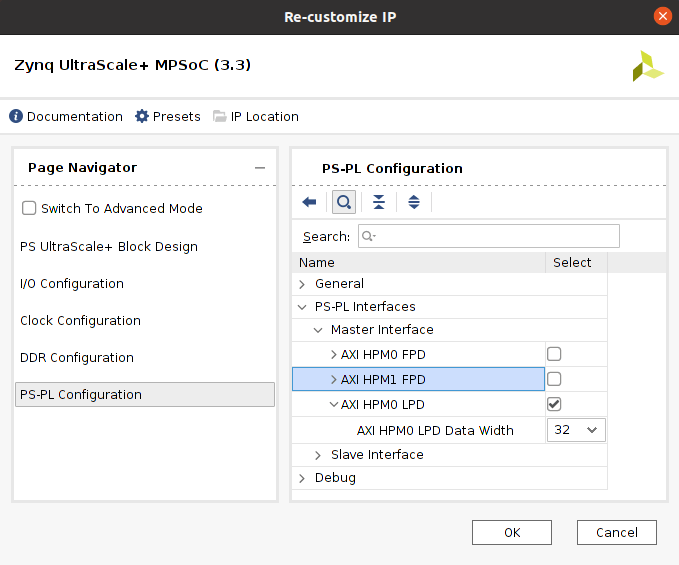Expand the Slave Interface node
679x565 pixels.
tap(318, 455)
